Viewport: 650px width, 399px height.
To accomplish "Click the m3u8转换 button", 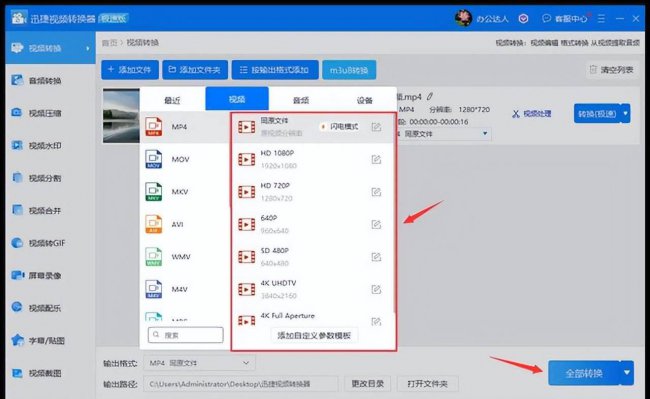I will [349, 70].
